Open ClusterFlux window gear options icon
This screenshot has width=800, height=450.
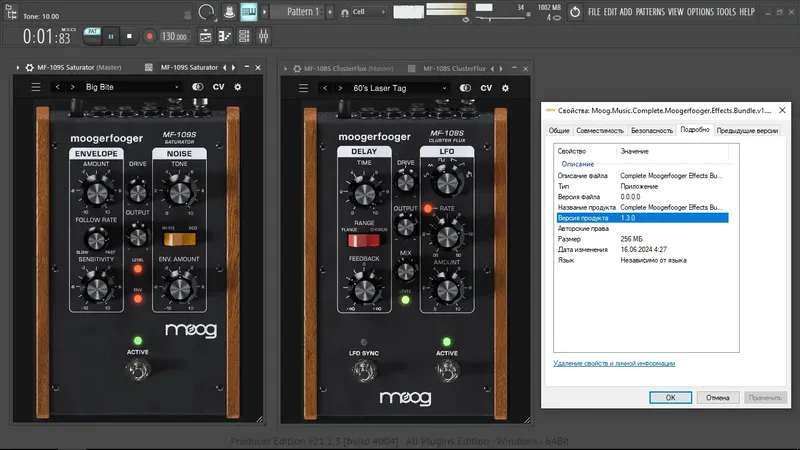click(x=297, y=68)
